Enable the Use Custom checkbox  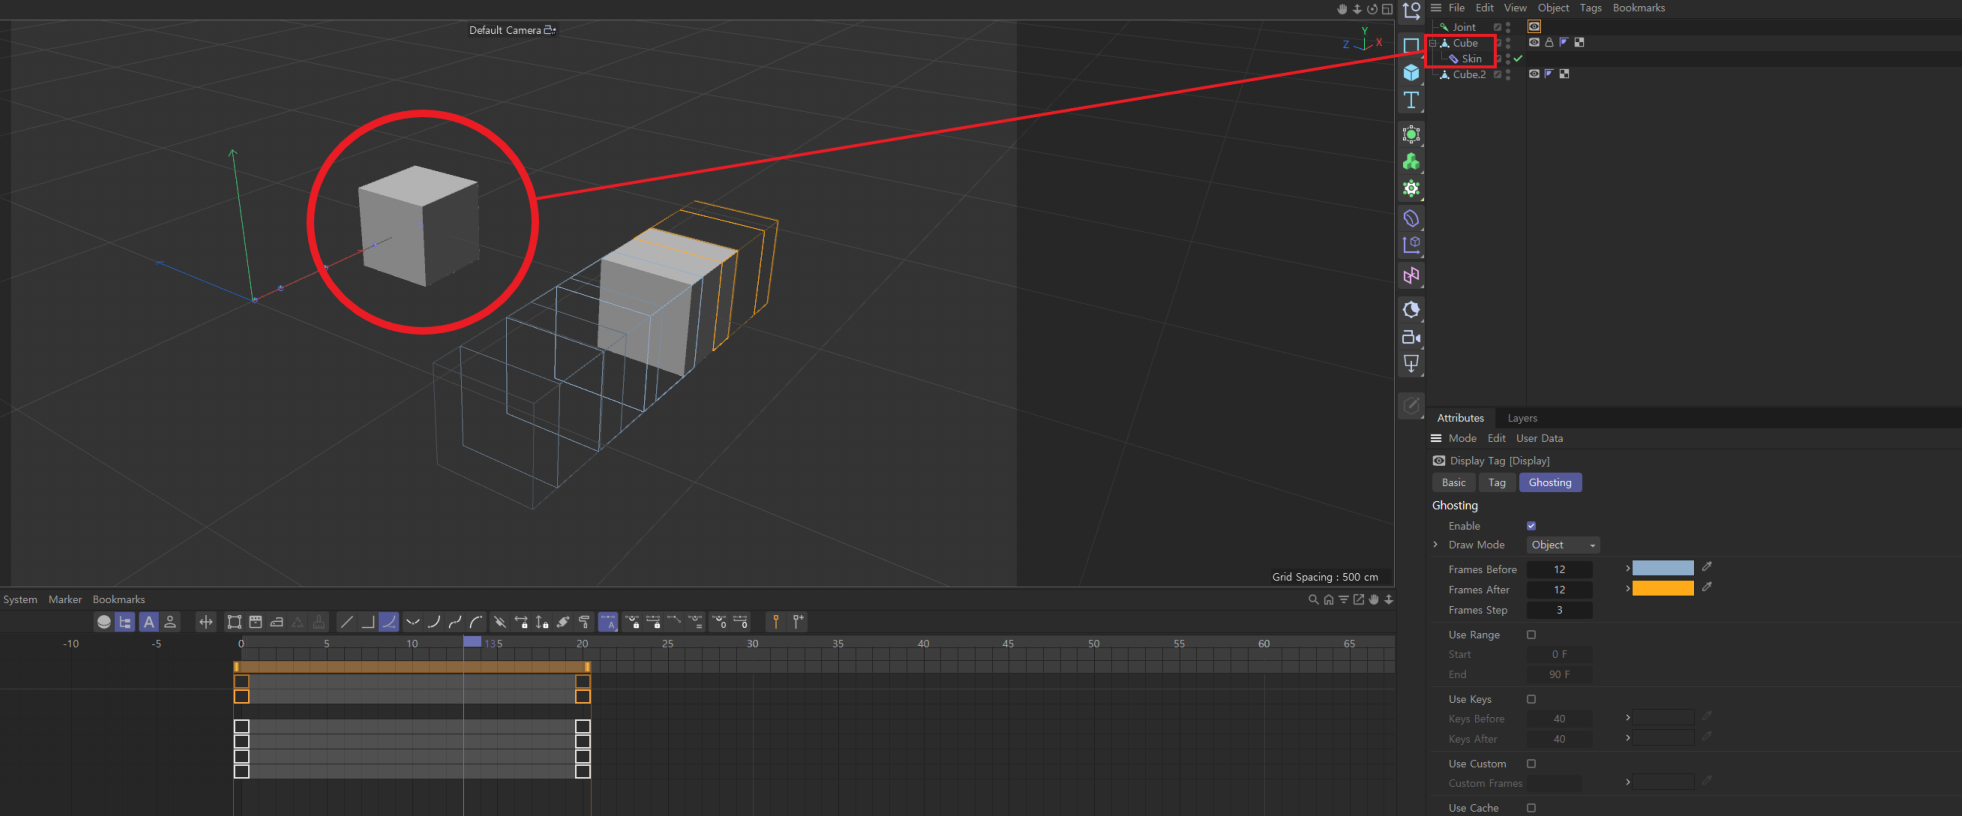tap(1531, 764)
